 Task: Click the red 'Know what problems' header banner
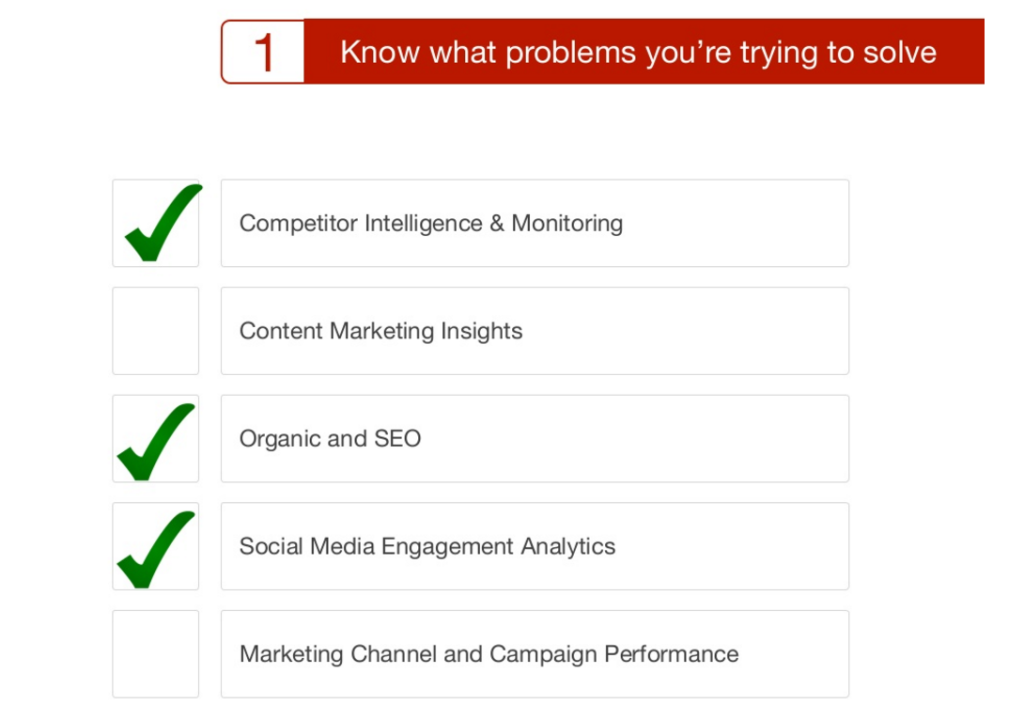tap(644, 52)
